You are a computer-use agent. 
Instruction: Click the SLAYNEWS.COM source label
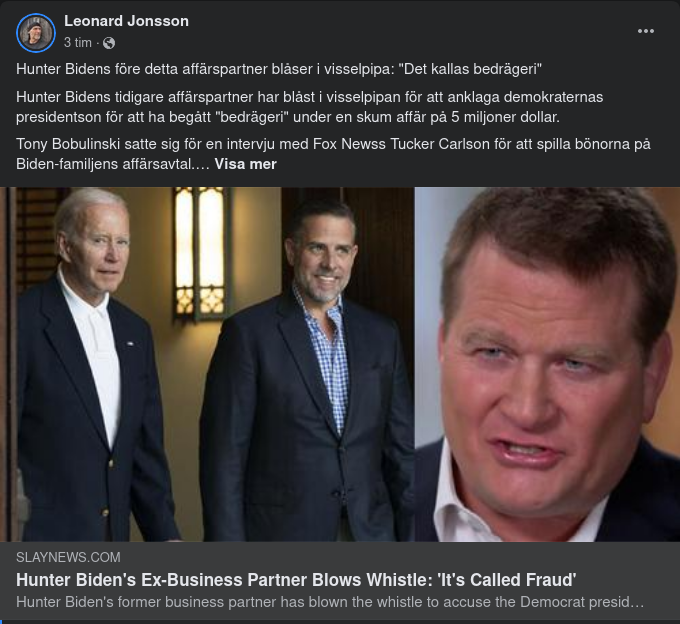[x=68, y=557]
